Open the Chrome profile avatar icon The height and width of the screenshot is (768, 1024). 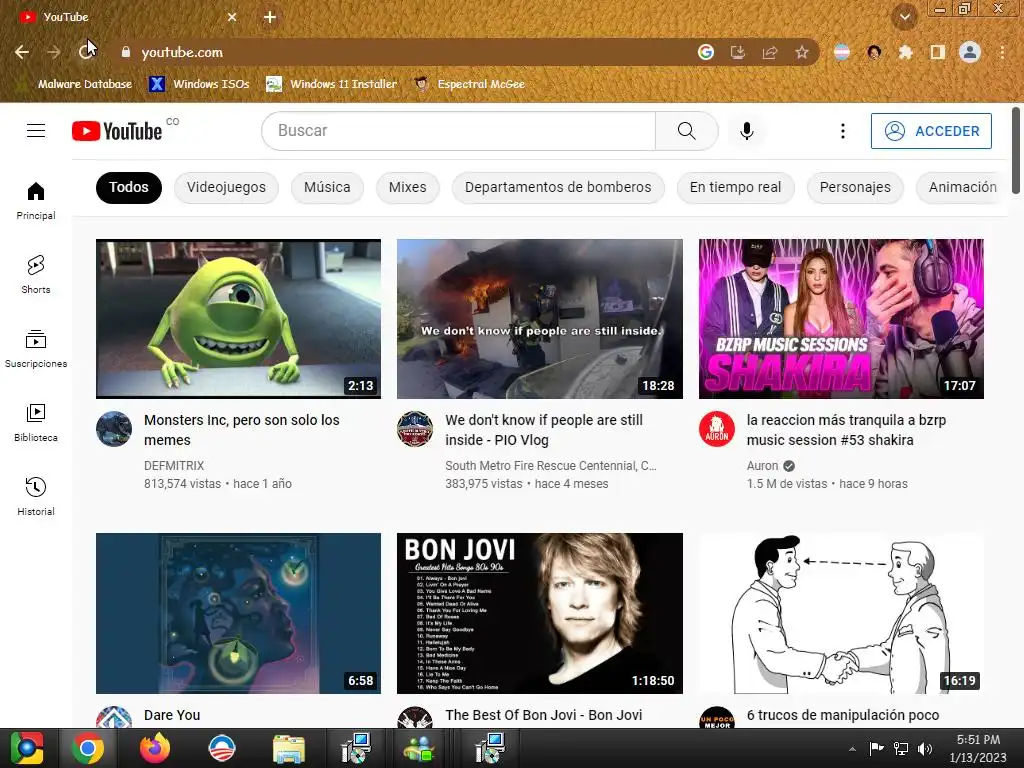[x=970, y=52]
